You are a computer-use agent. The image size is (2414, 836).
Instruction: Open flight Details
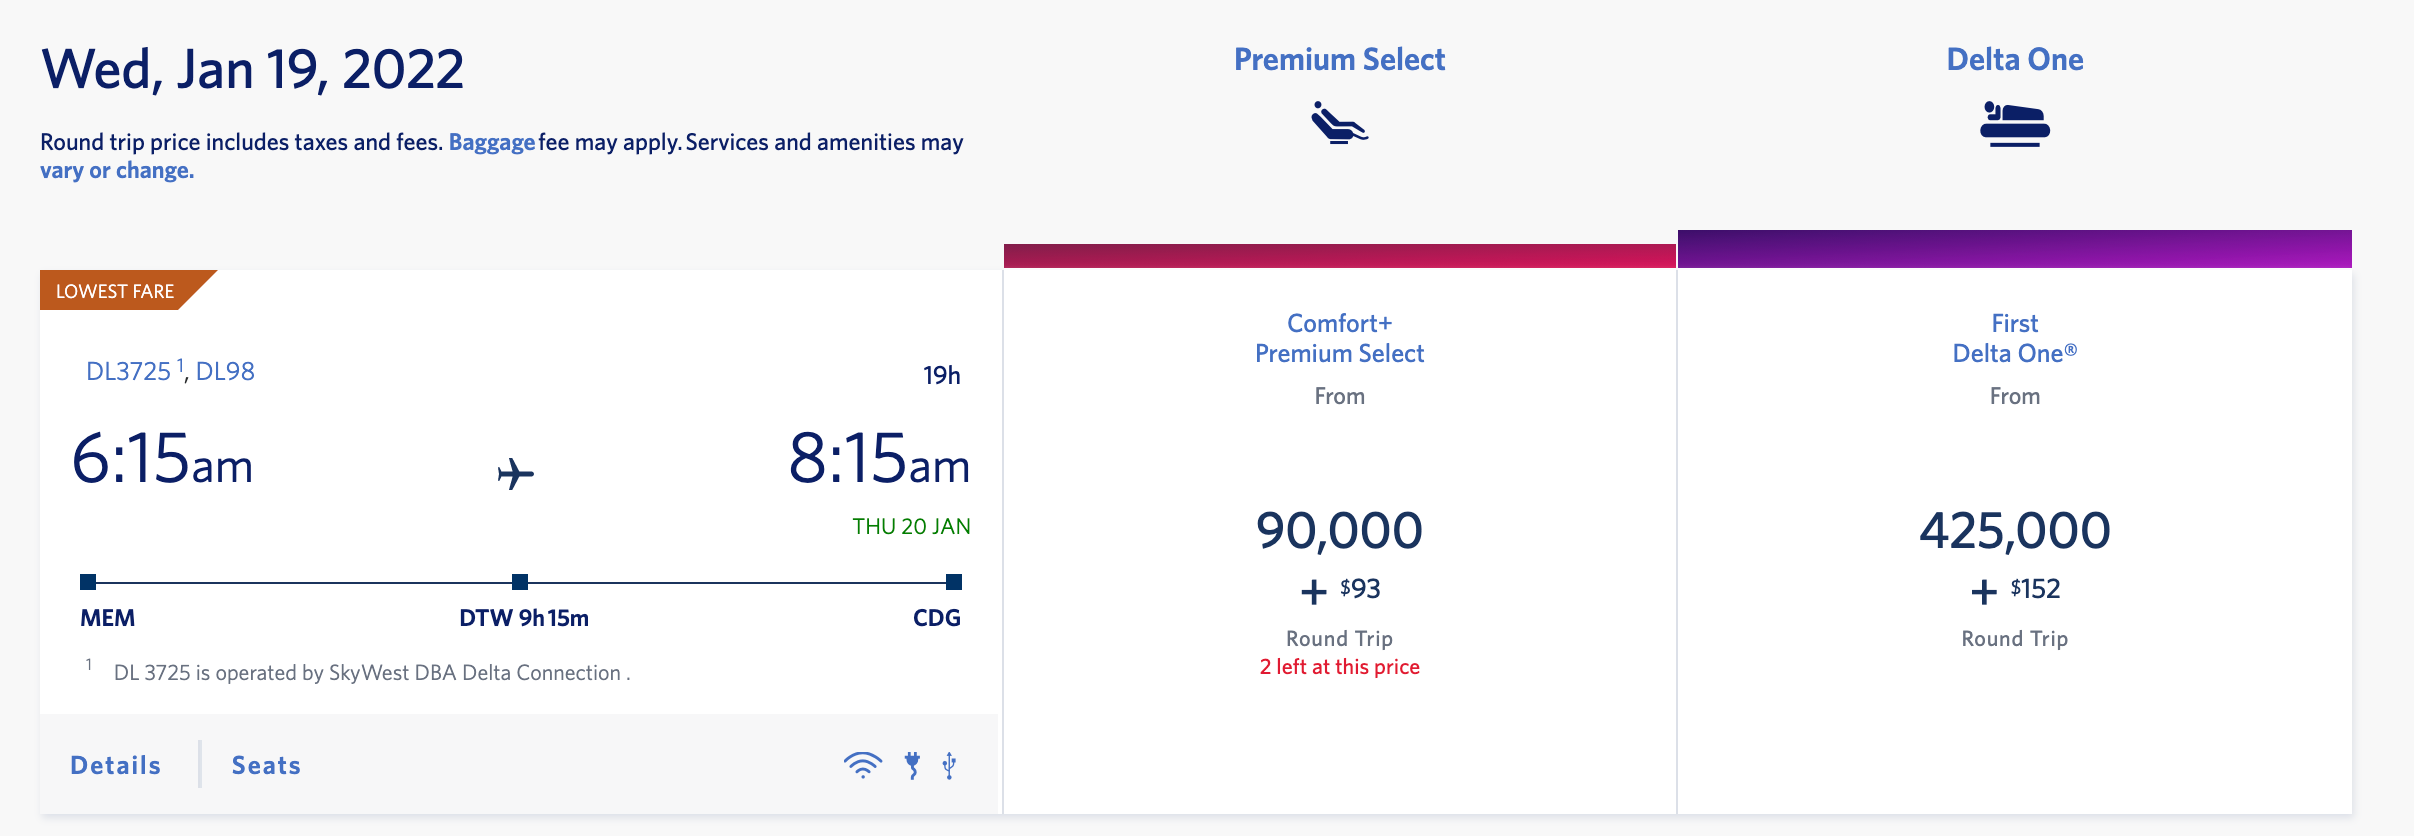115,765
